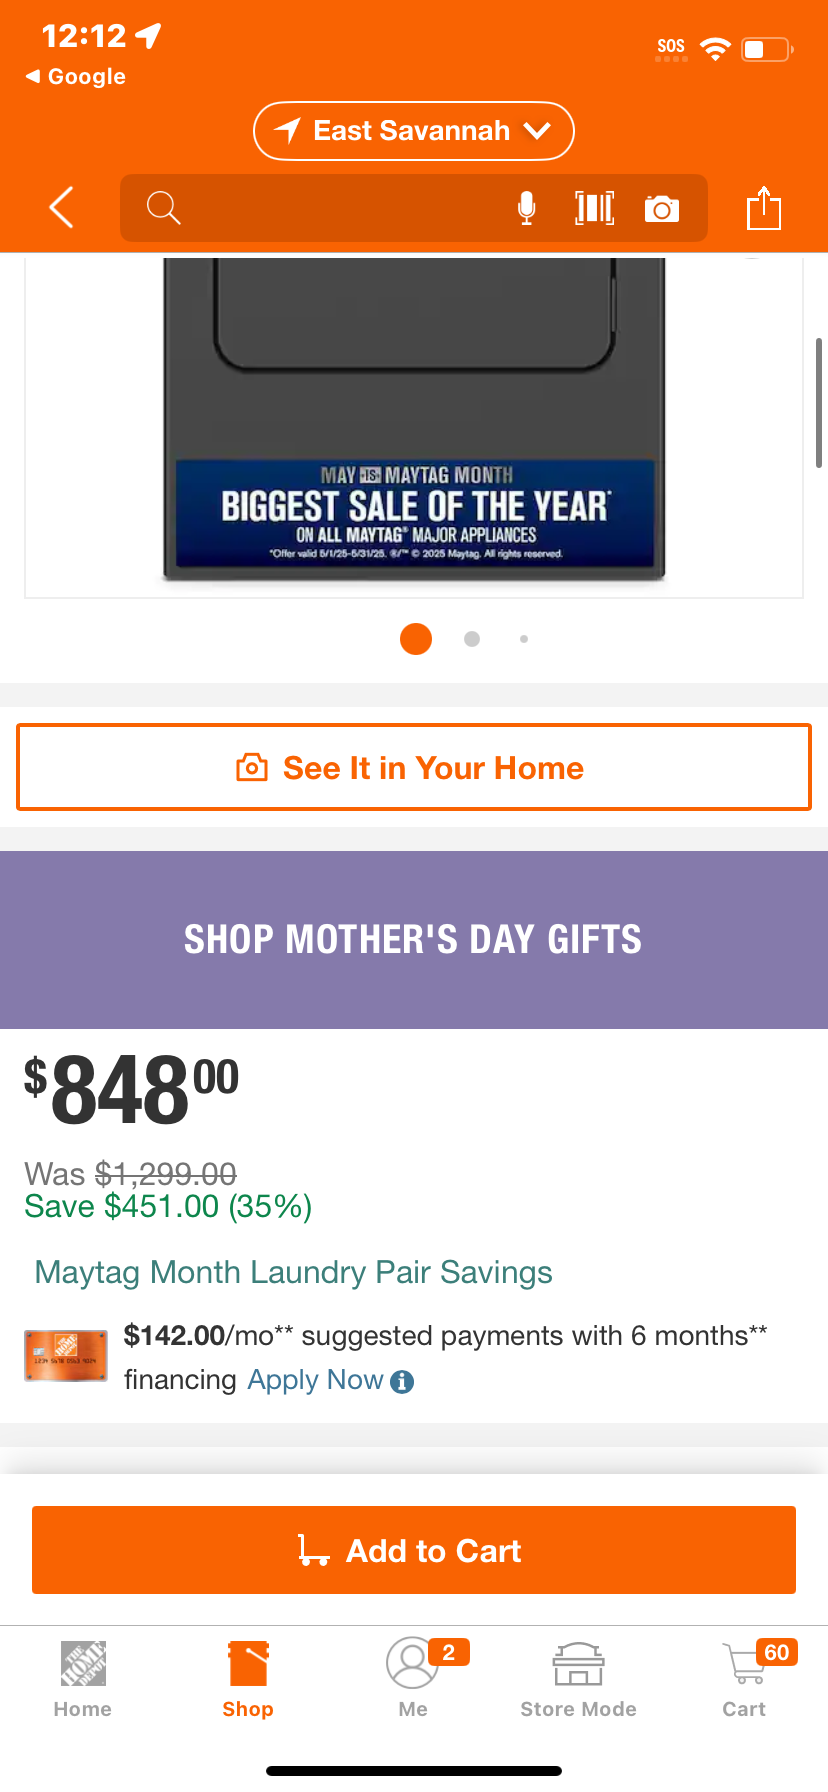Tap the Home Depot credit card image
The image size is (828, 1792).
tap(66, 1356)
